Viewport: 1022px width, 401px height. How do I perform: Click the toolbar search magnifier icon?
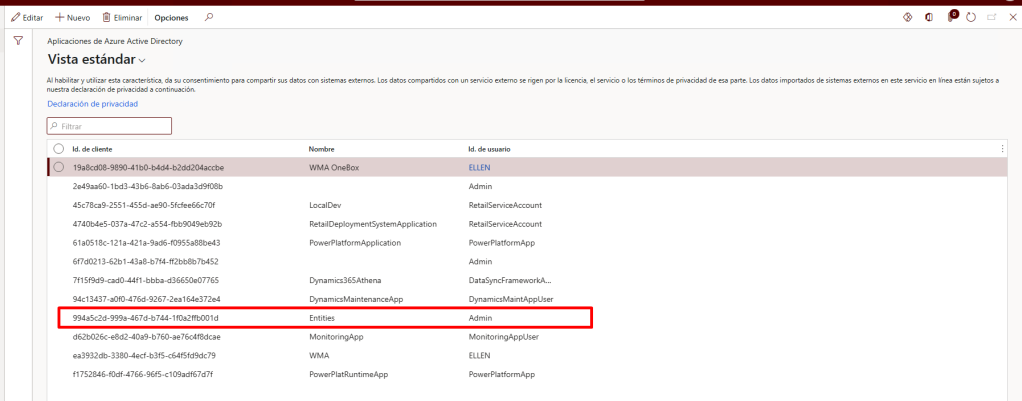[x=208, y=17]
